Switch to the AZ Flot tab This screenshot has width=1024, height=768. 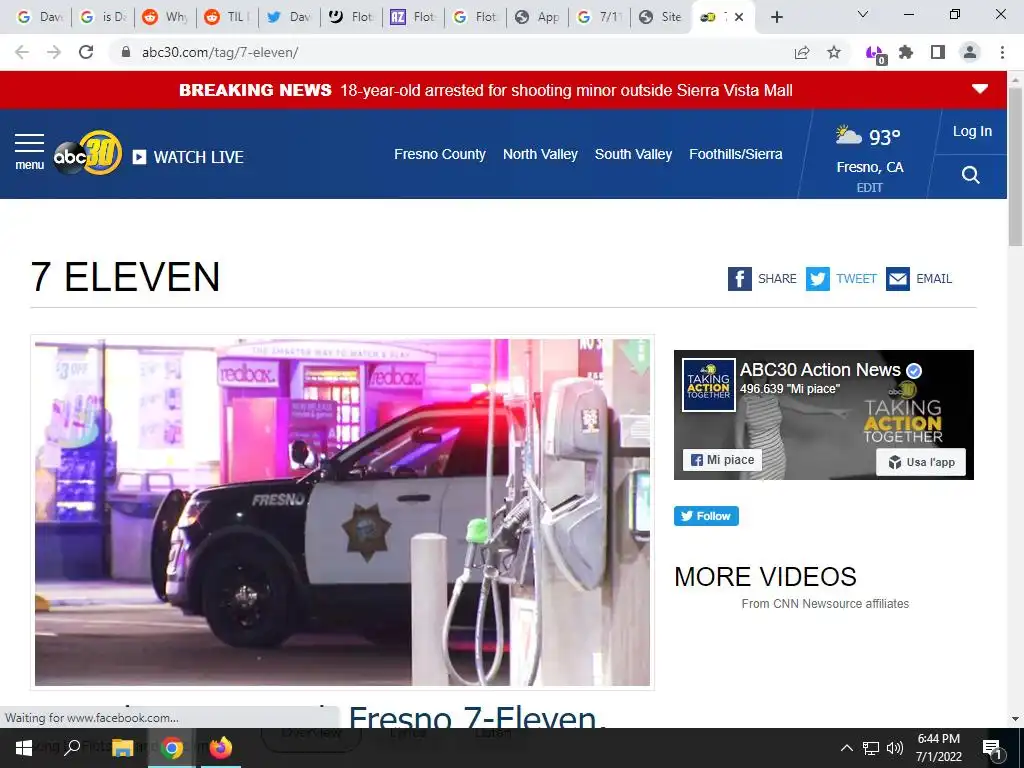[414, 17]
